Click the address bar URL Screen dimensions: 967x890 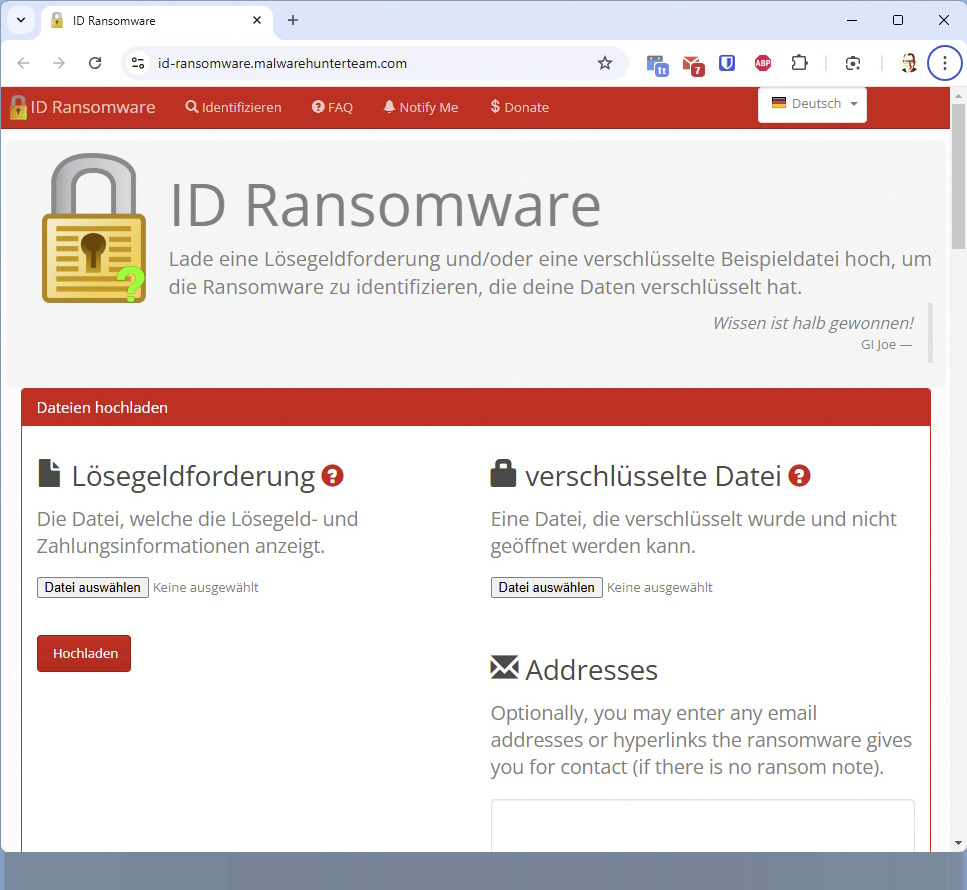(x=282, y=63)
